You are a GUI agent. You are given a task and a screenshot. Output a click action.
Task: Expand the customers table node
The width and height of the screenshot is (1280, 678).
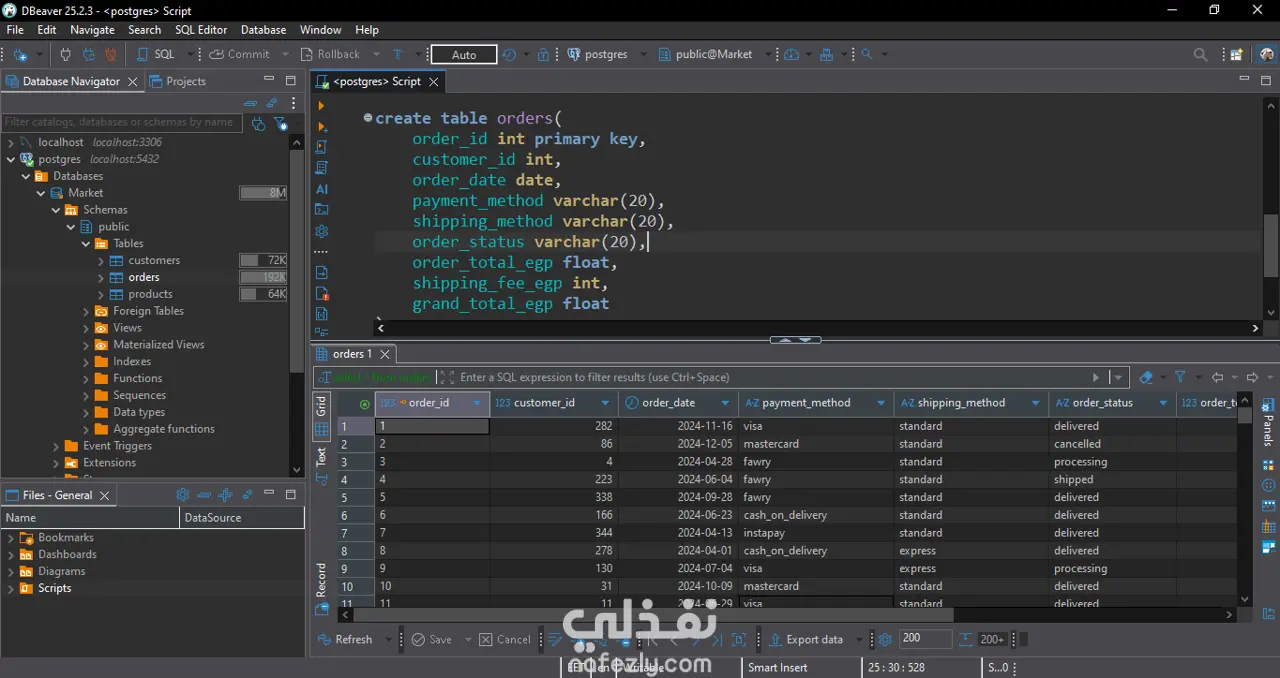101,260
